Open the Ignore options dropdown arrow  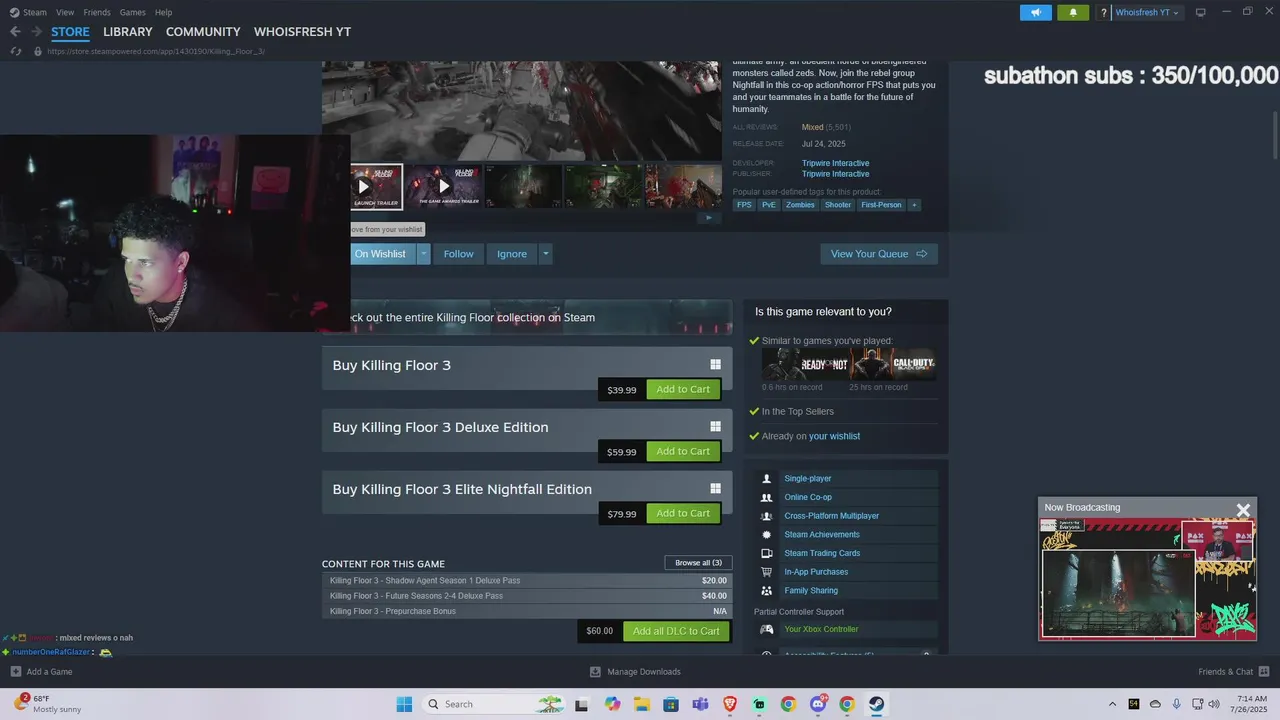click(x=545, y=254)
